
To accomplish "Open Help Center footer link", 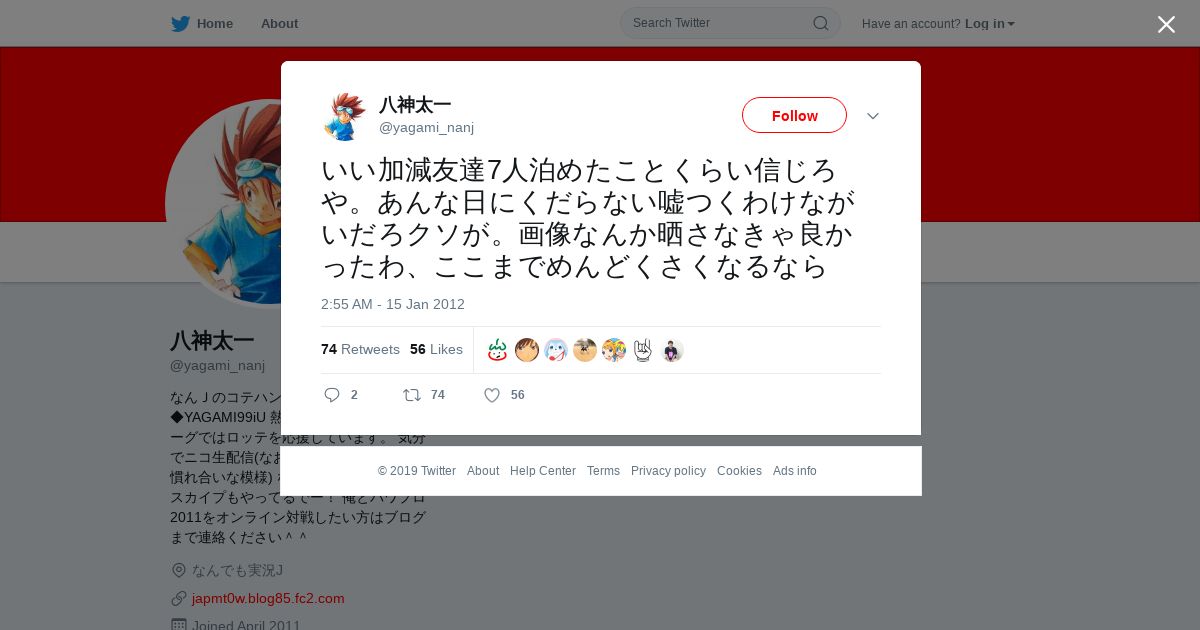I will 543,471.
